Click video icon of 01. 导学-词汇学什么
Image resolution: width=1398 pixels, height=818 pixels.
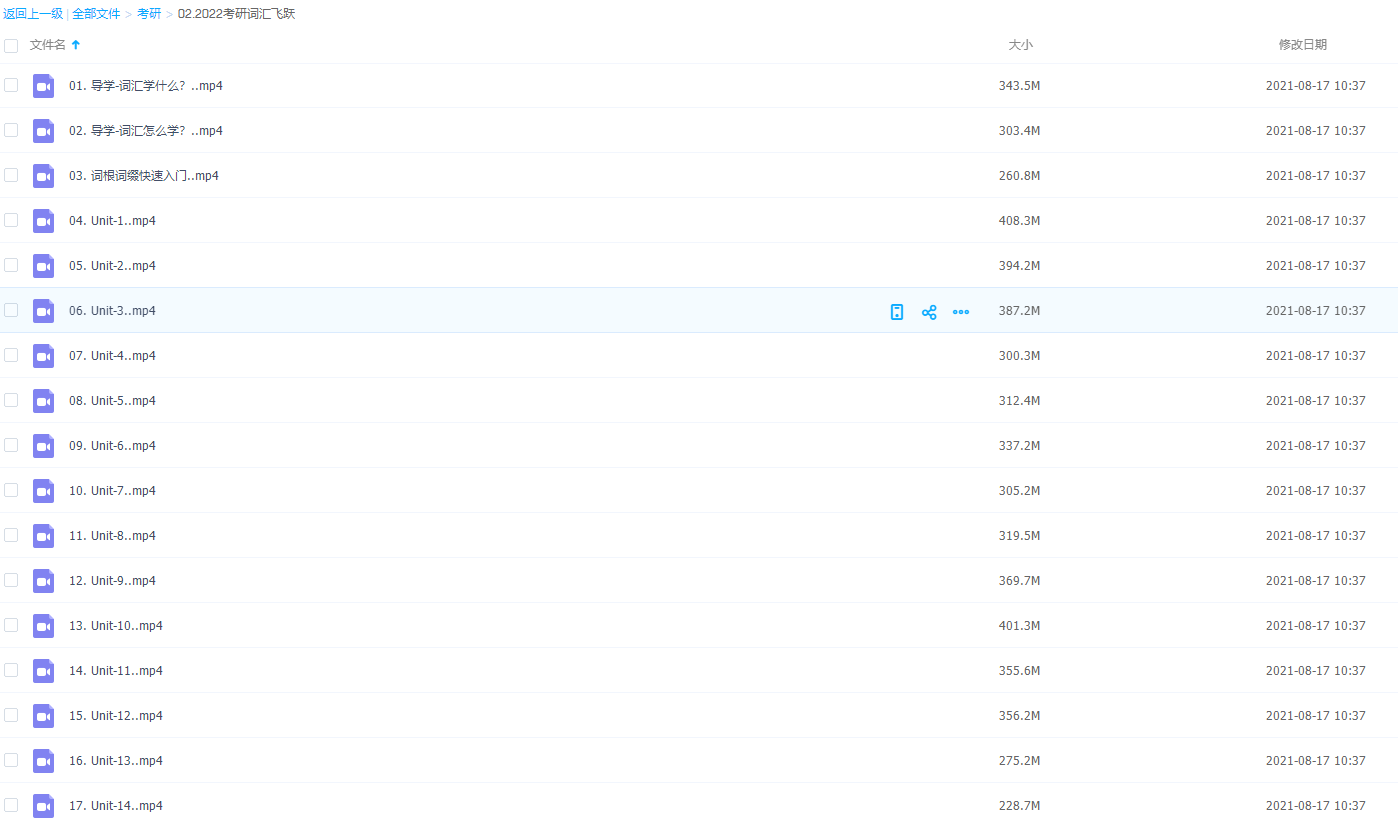click(43, 86)
